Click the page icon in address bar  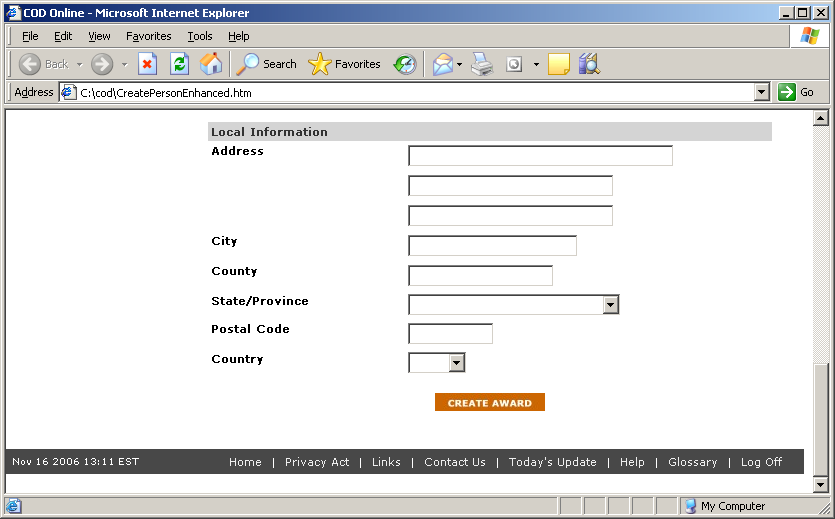[x=68, y=93]
